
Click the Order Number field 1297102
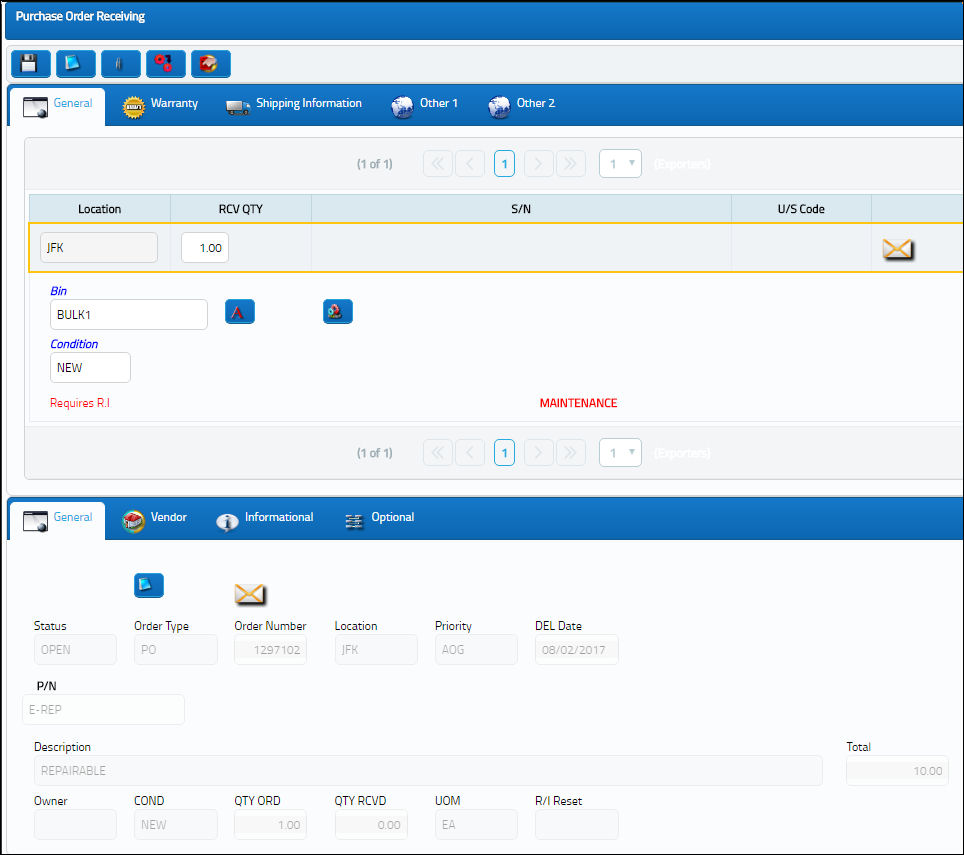[271, 650]
